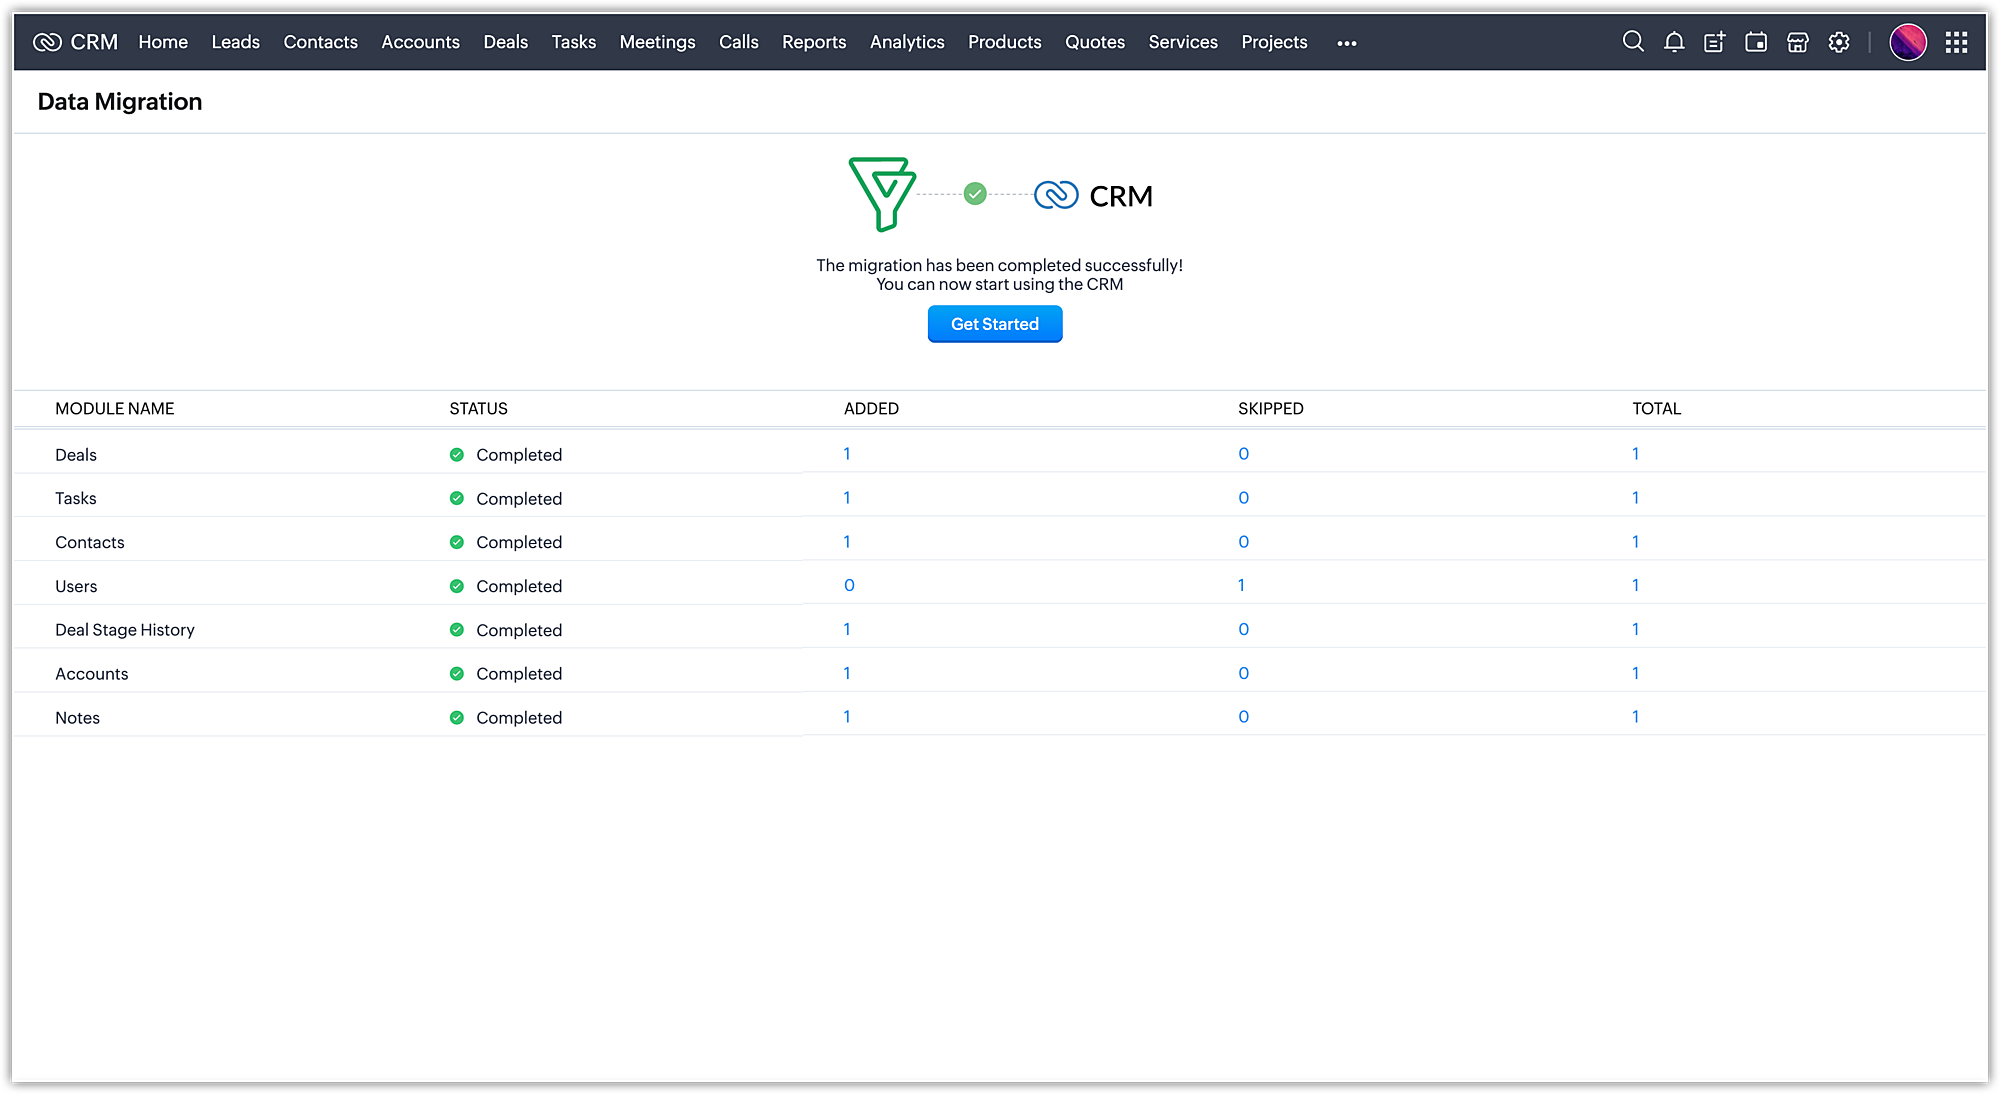Open the setup gear icon
Viewport: 2000px width, 1094px height.
(x=1839, y=42)
